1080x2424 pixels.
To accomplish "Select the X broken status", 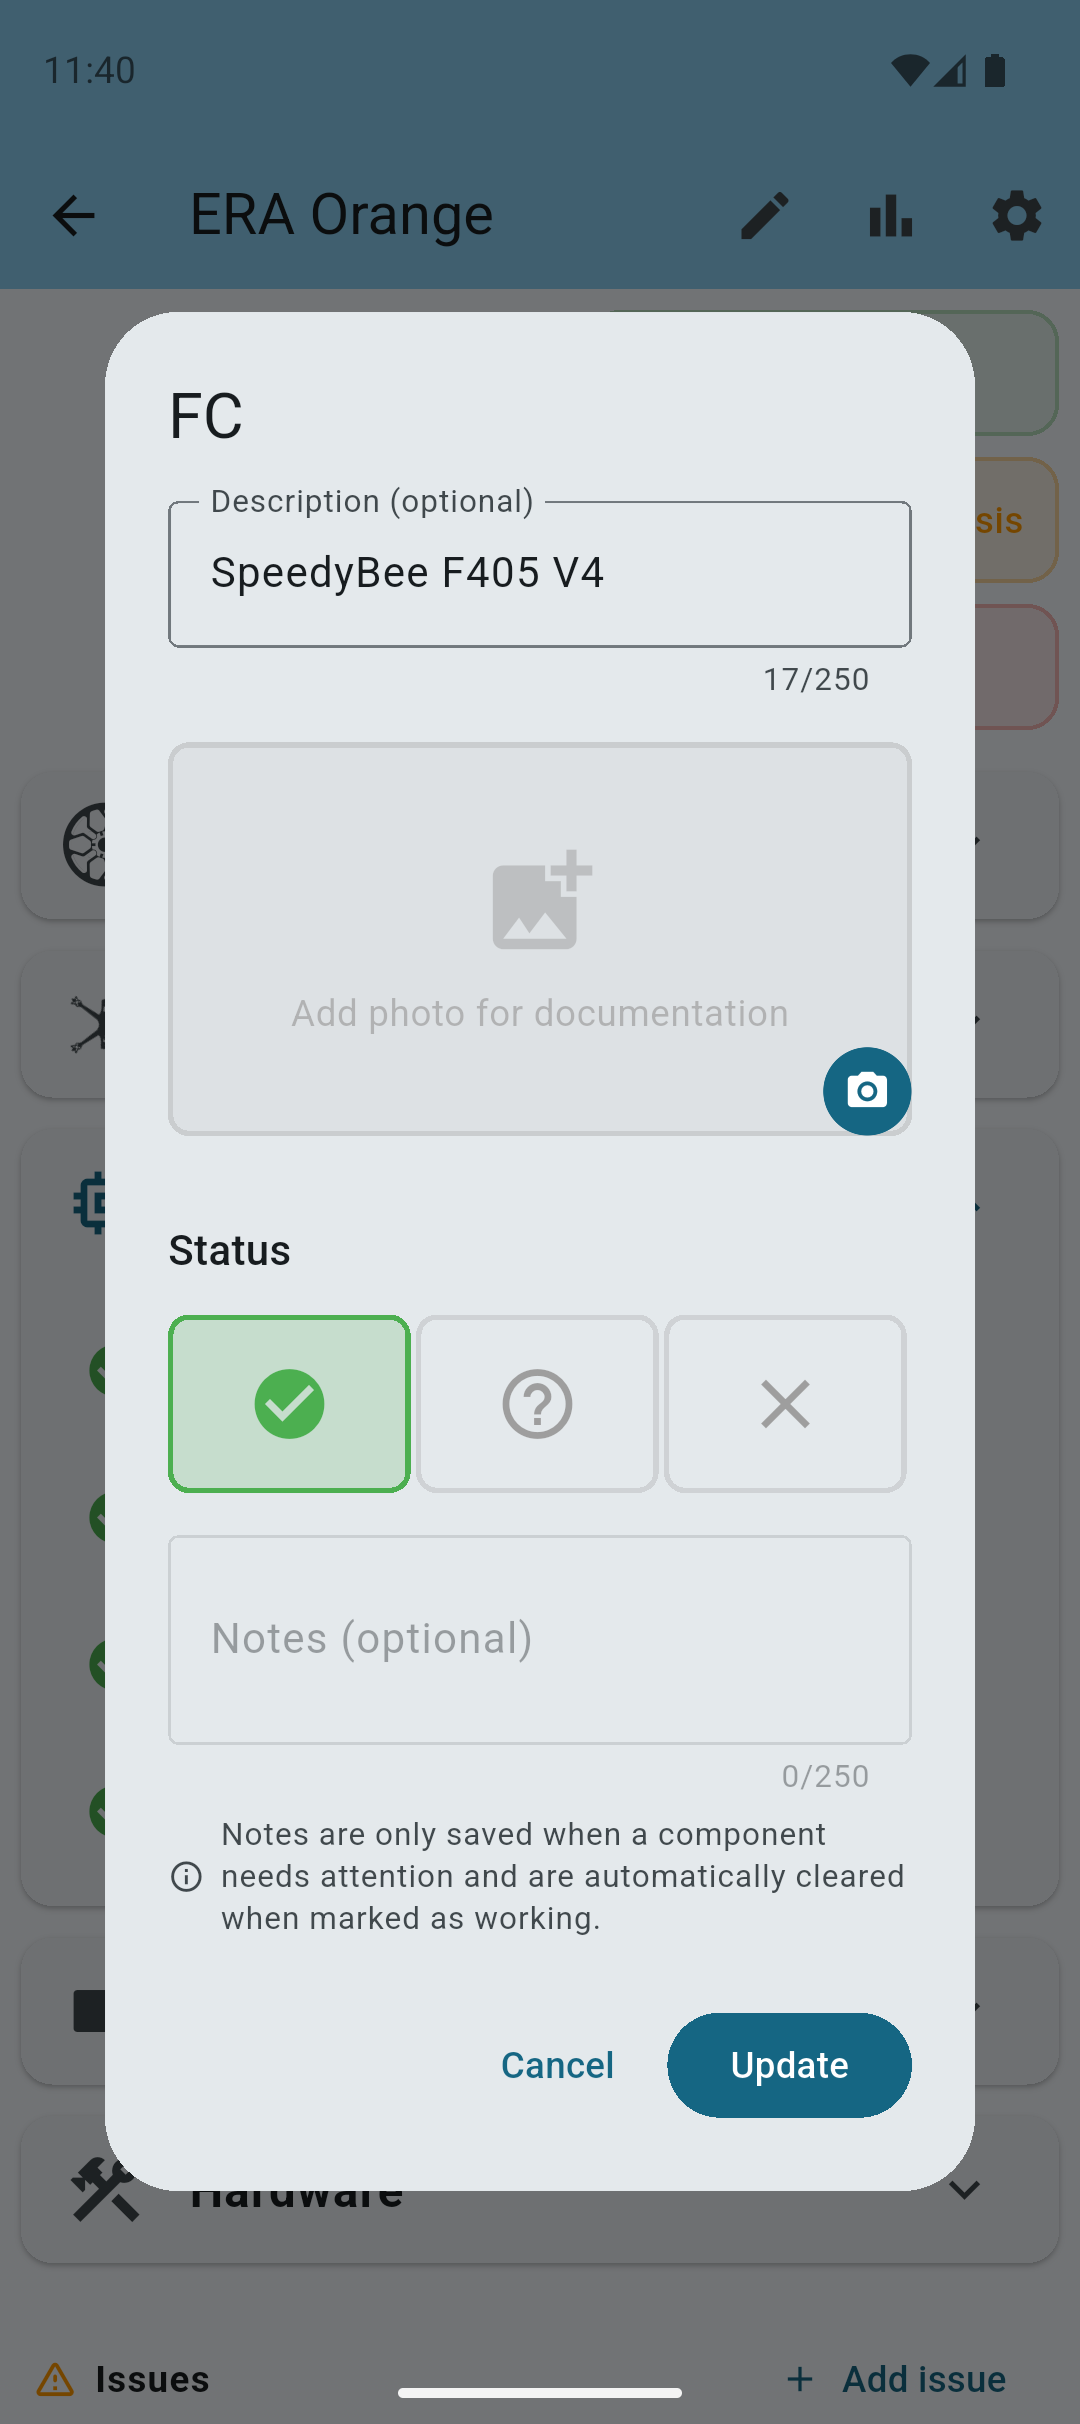I will (x=785, y=1404).
